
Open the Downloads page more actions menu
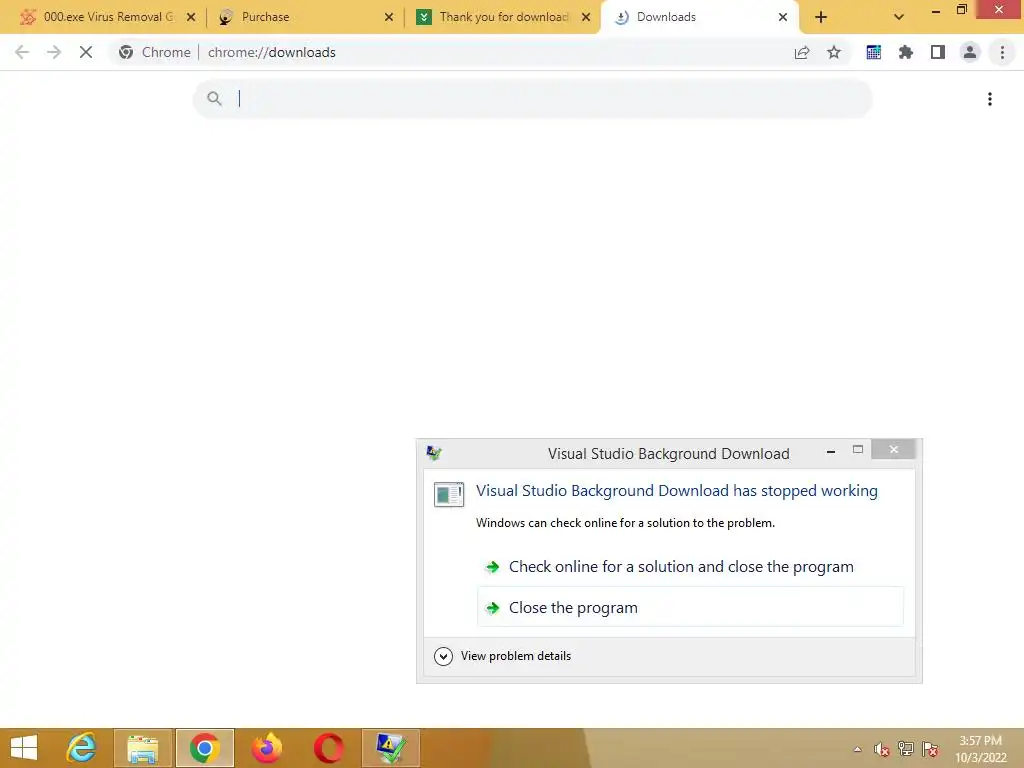[x=990, y=99]
